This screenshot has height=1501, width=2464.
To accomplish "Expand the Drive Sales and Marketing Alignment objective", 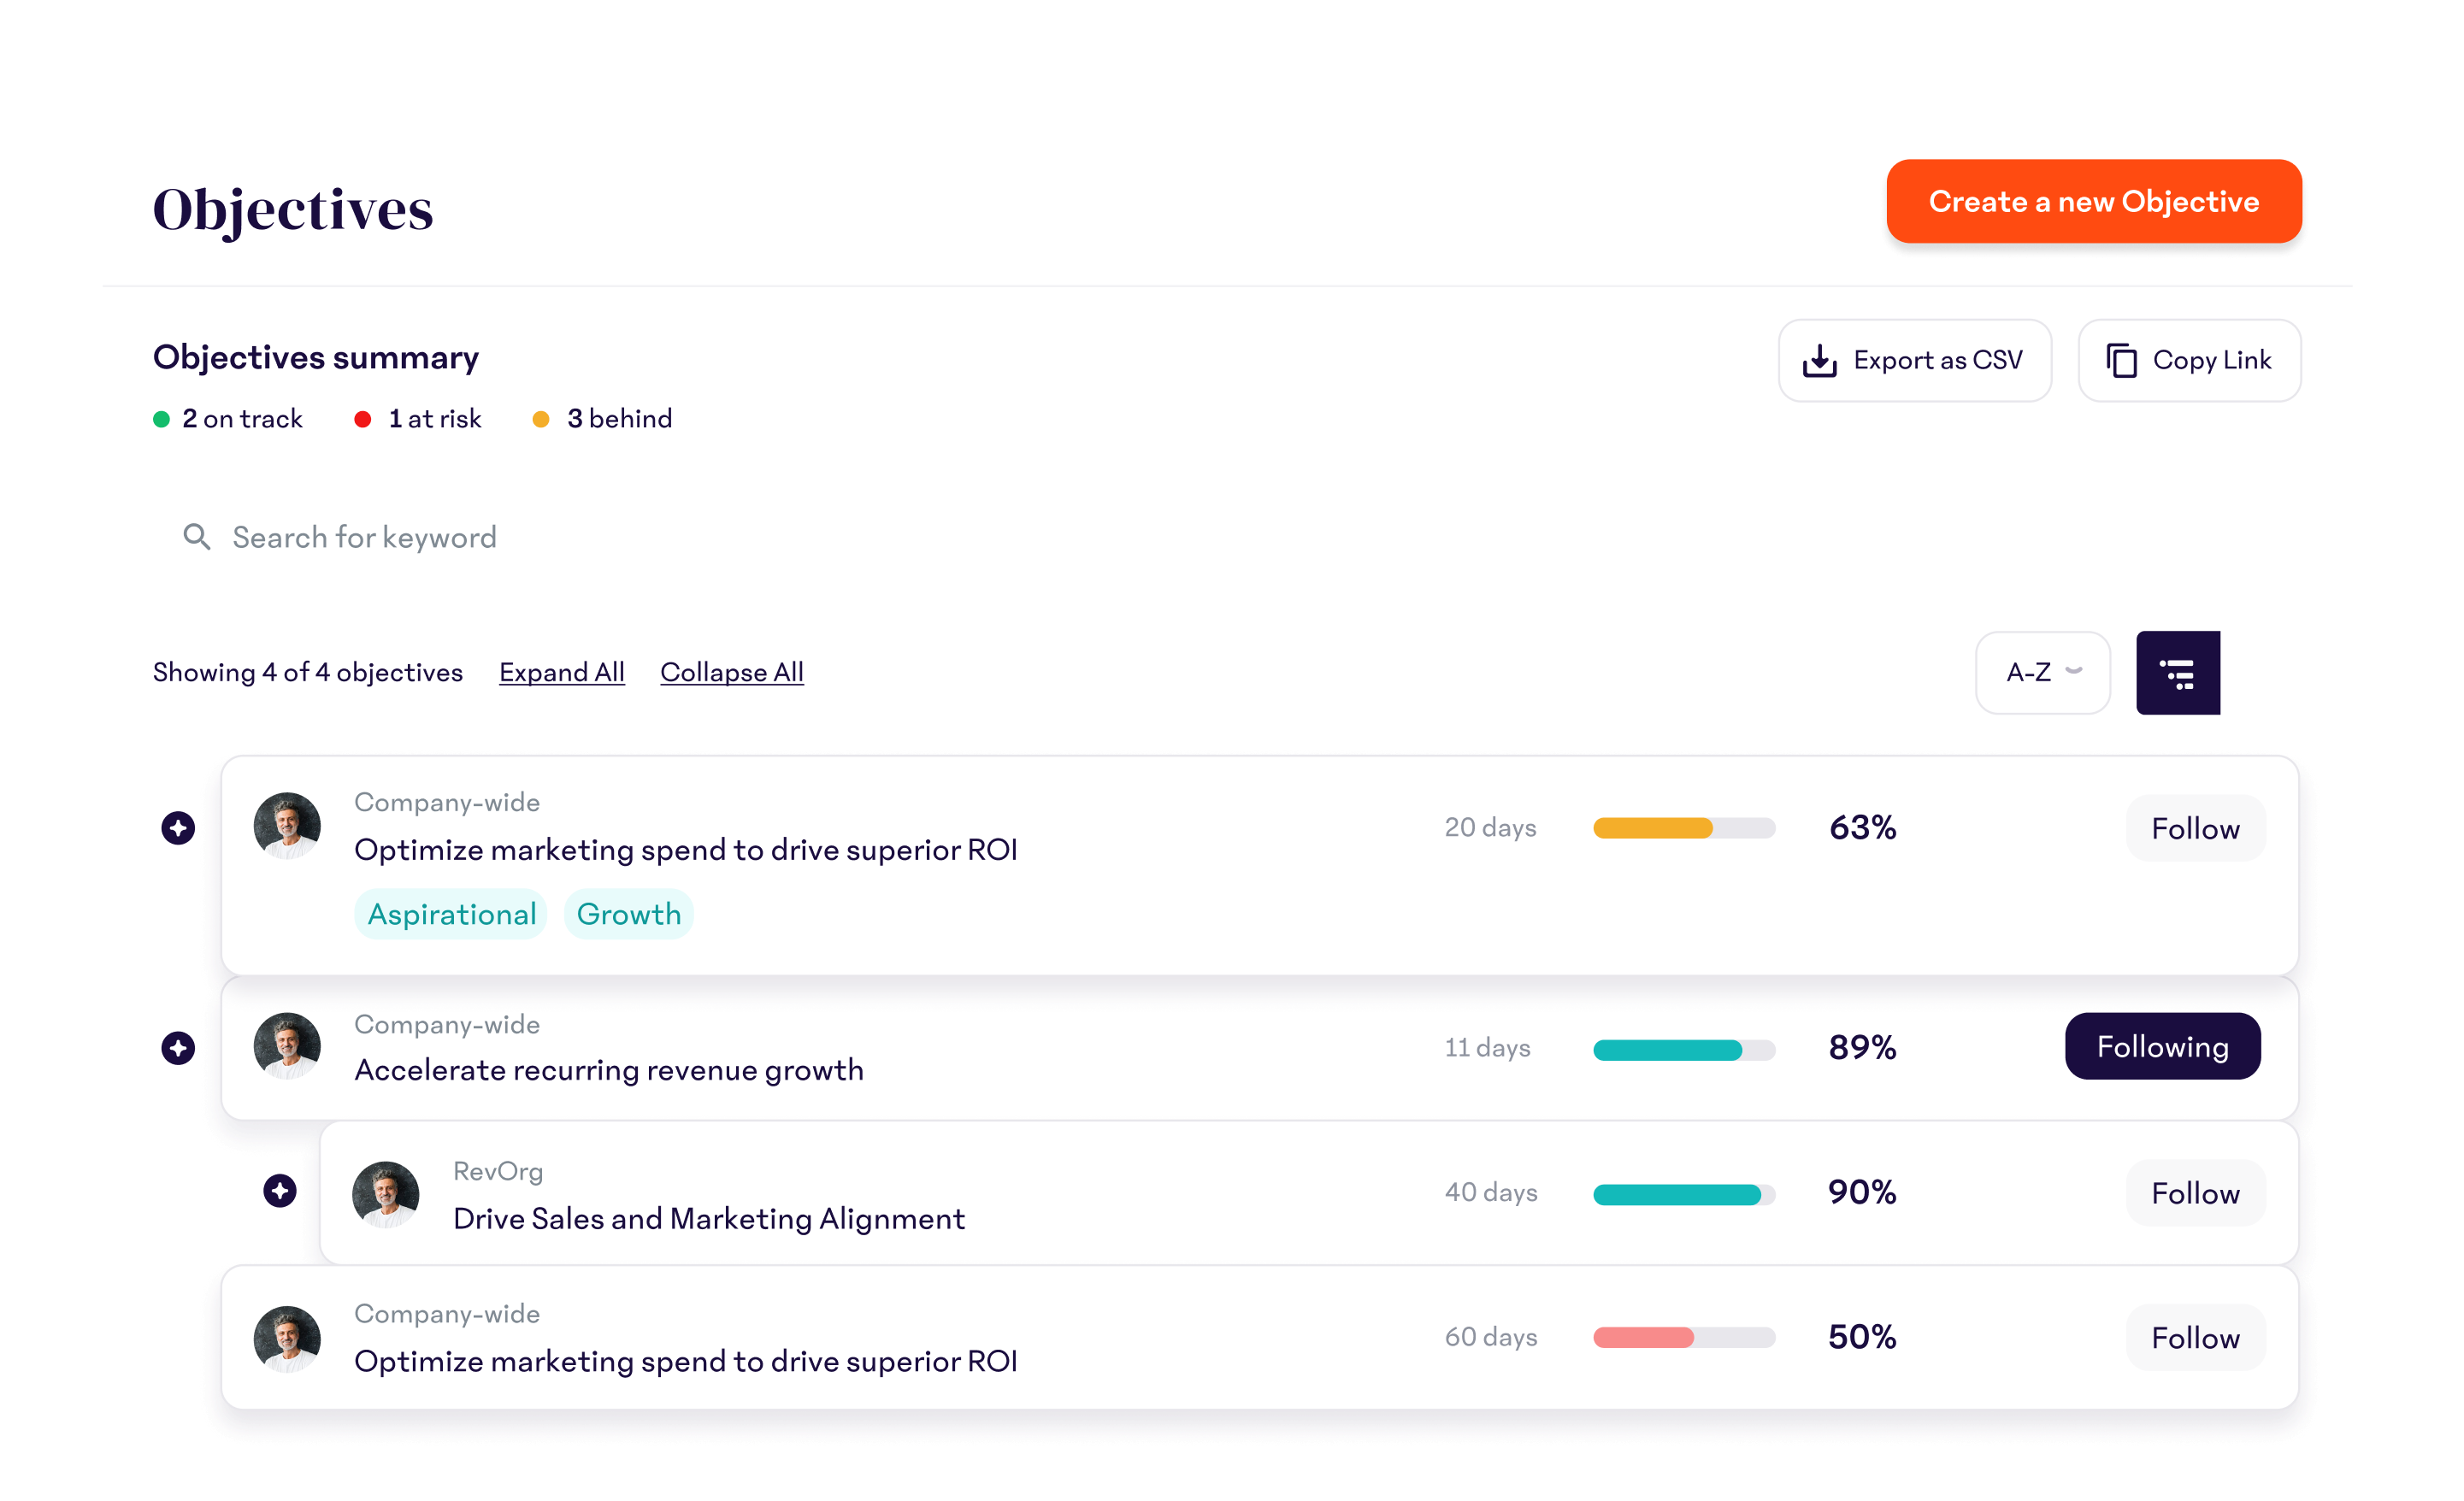I will 280,1191.
